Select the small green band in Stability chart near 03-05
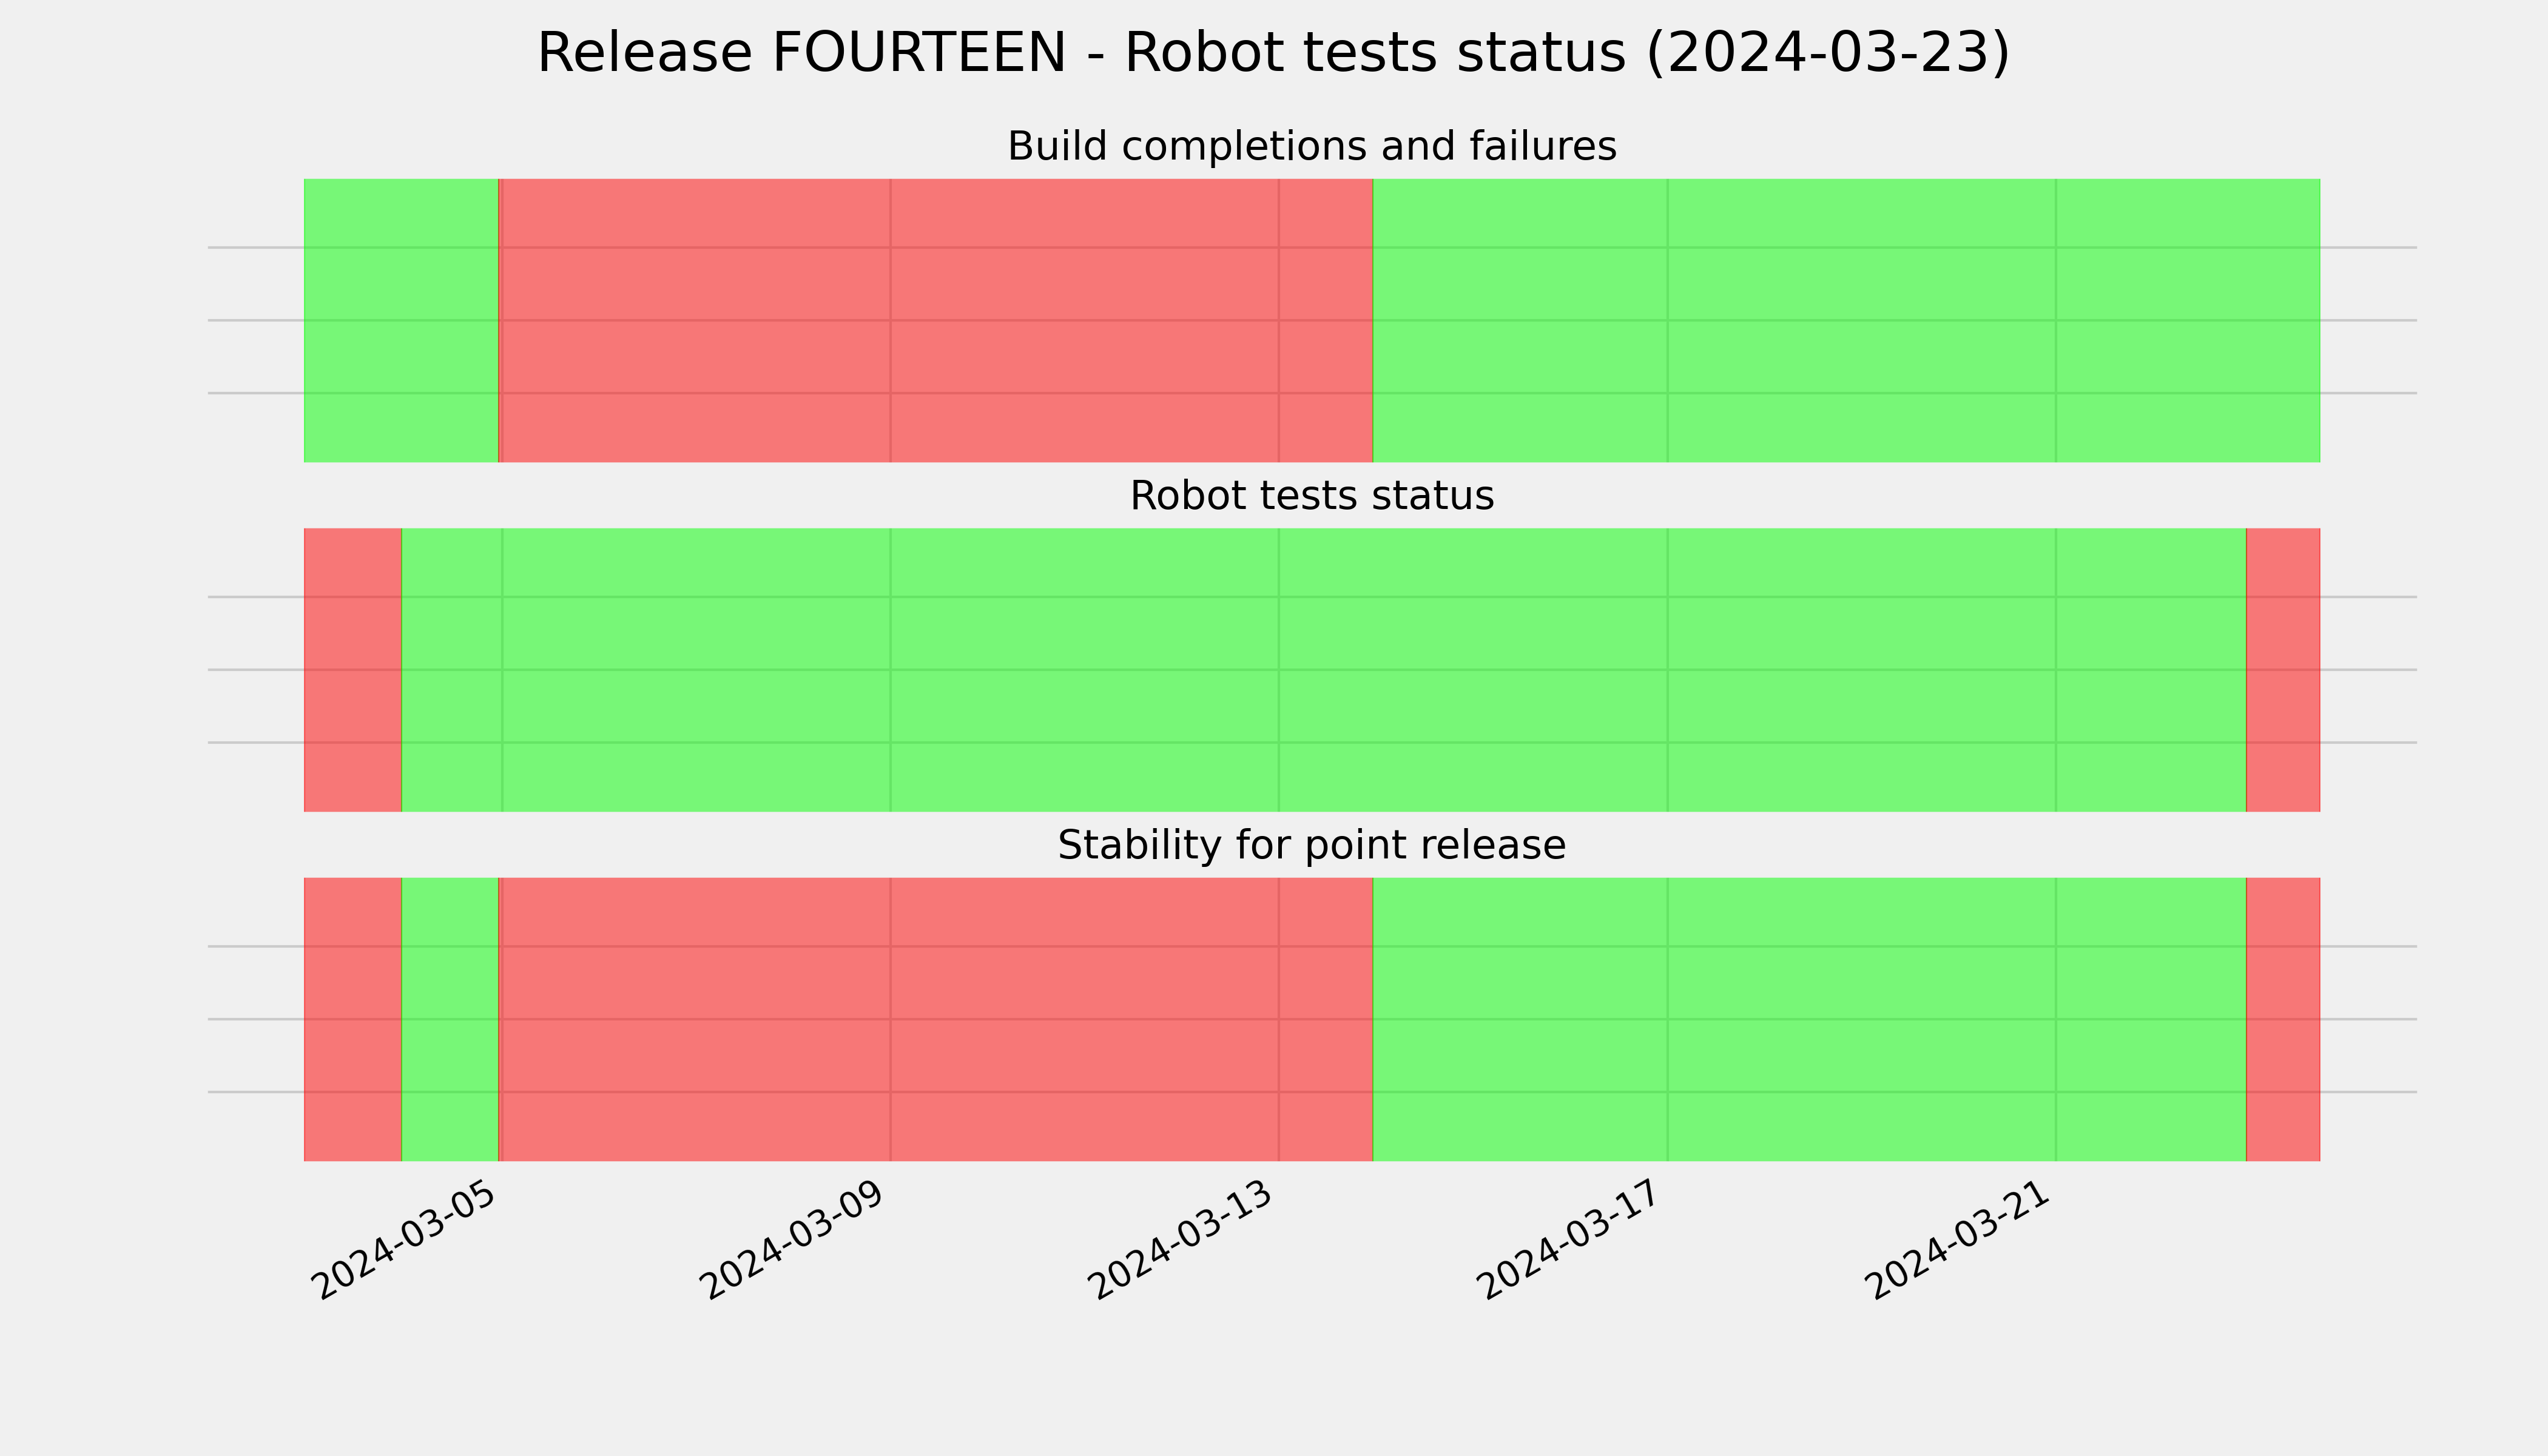This screenshot has width=2548, height=1456. (450, 1019)
